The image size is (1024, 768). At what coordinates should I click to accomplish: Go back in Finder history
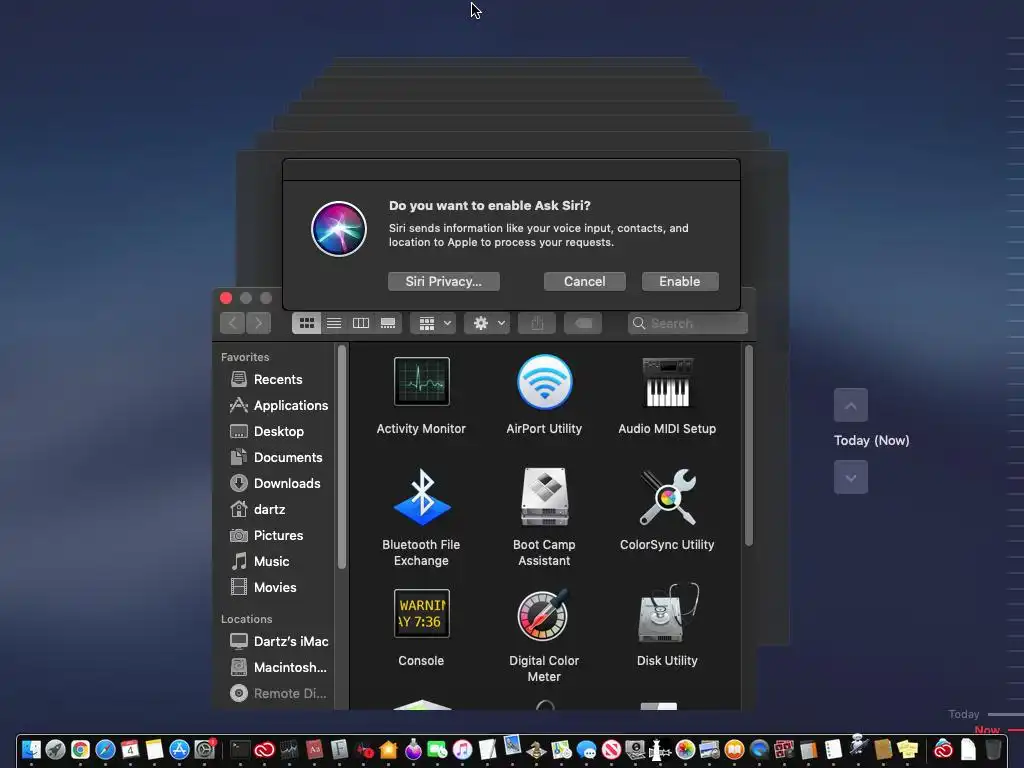coord(232,323)
